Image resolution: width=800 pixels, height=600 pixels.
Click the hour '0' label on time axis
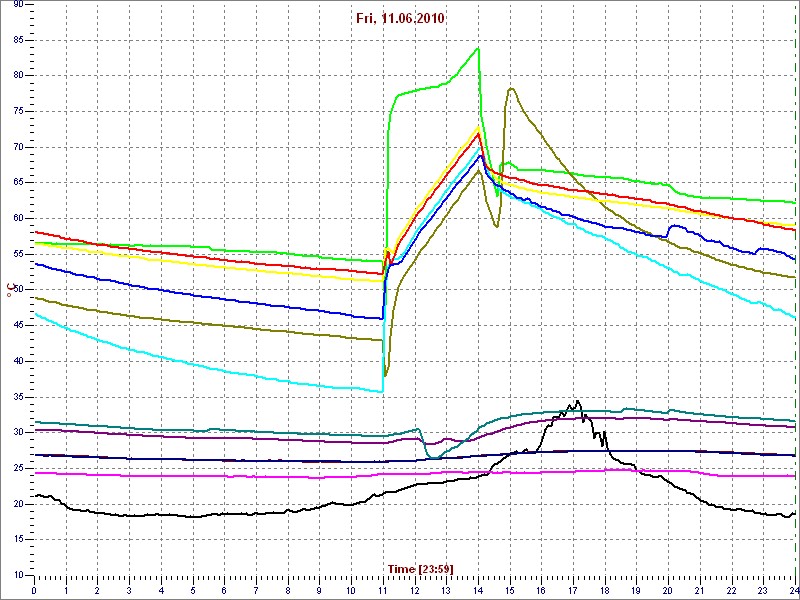pos(34,591)
